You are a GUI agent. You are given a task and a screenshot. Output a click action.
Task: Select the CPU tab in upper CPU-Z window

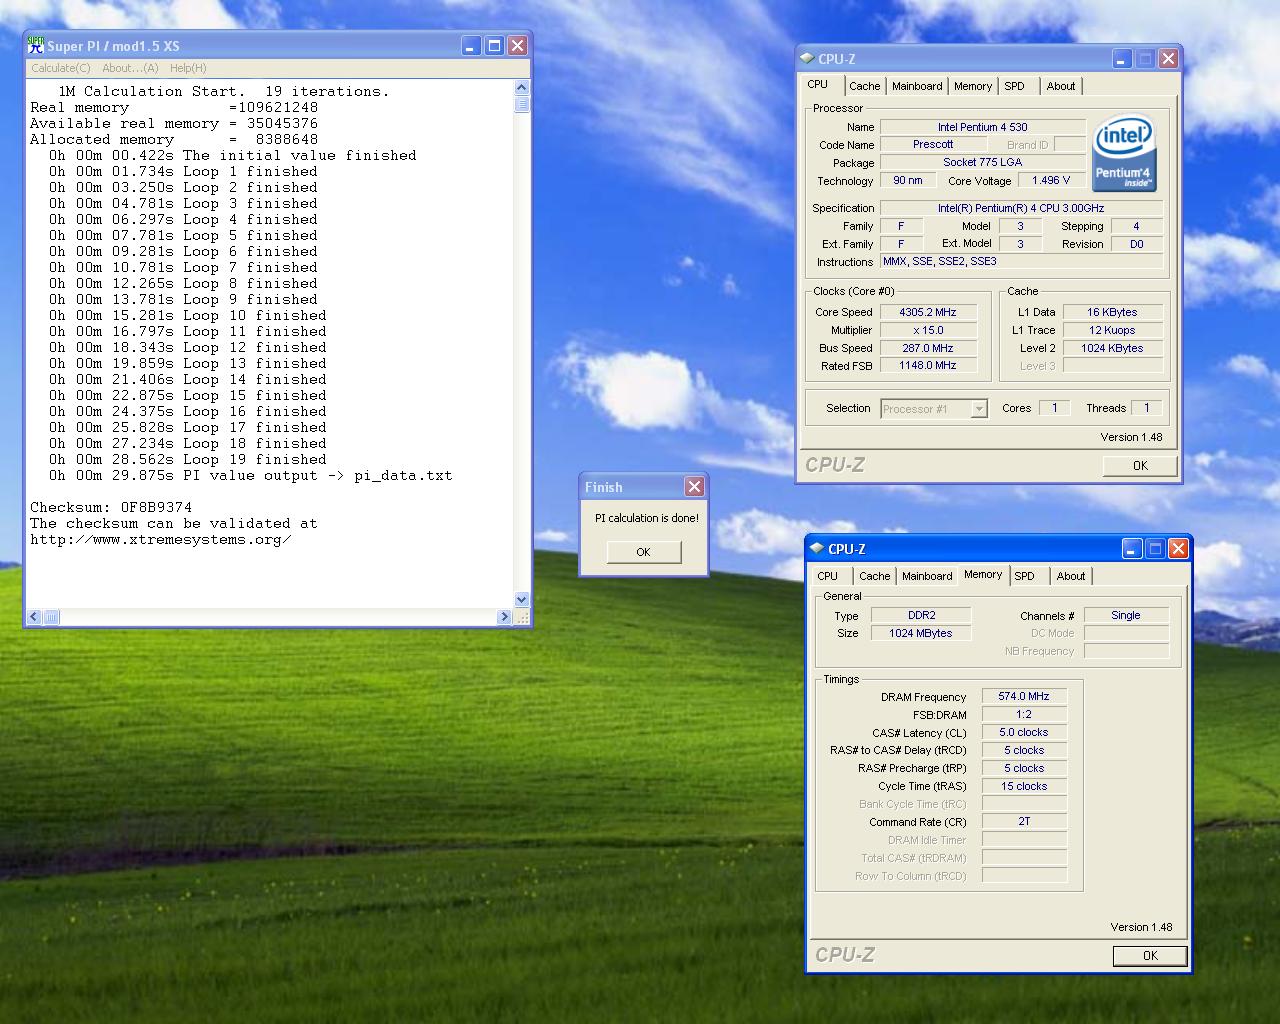click(818, 85)
